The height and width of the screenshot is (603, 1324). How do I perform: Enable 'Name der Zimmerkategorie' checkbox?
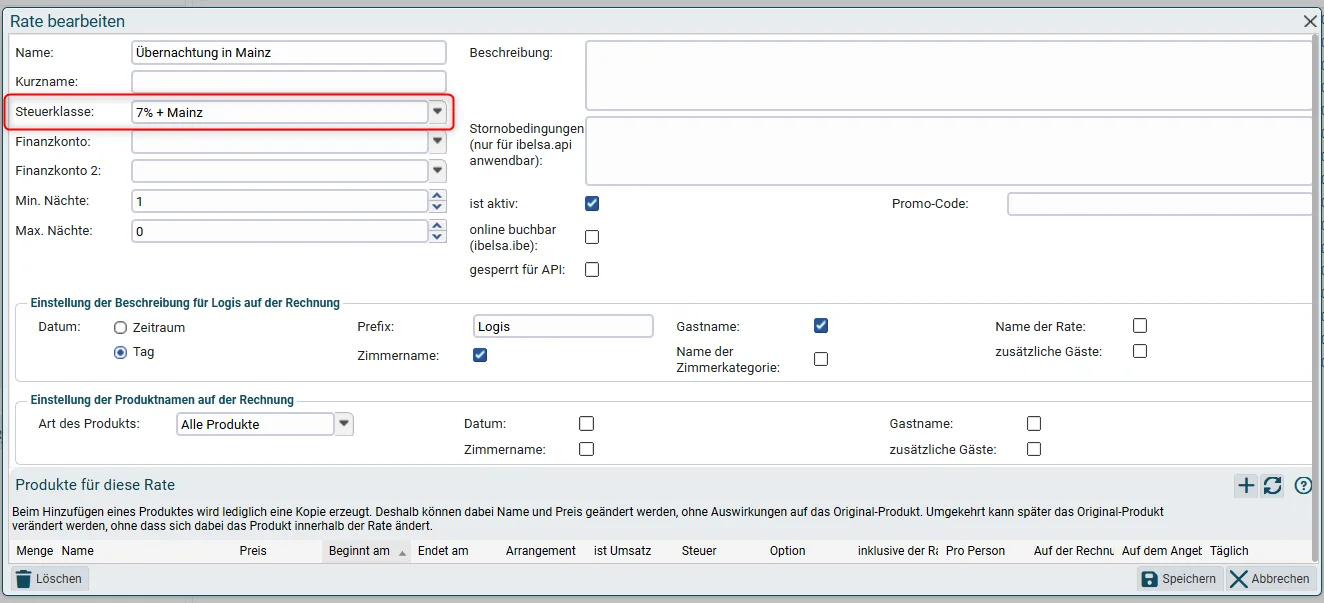(x=821, y=359)
